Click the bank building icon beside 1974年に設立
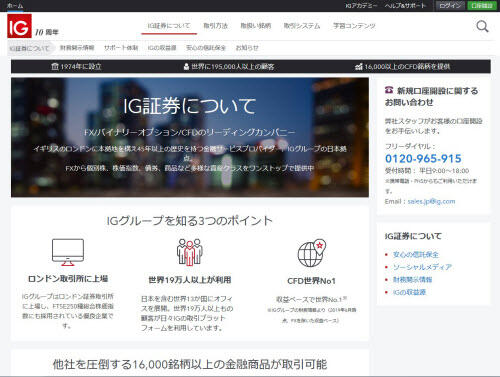 [55, 67]
